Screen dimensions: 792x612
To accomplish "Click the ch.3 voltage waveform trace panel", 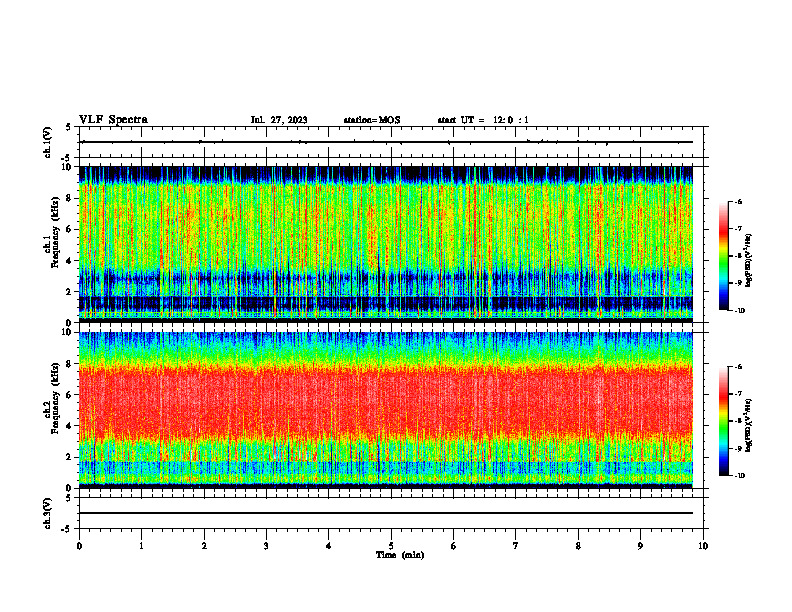I will tap(391, 513).
